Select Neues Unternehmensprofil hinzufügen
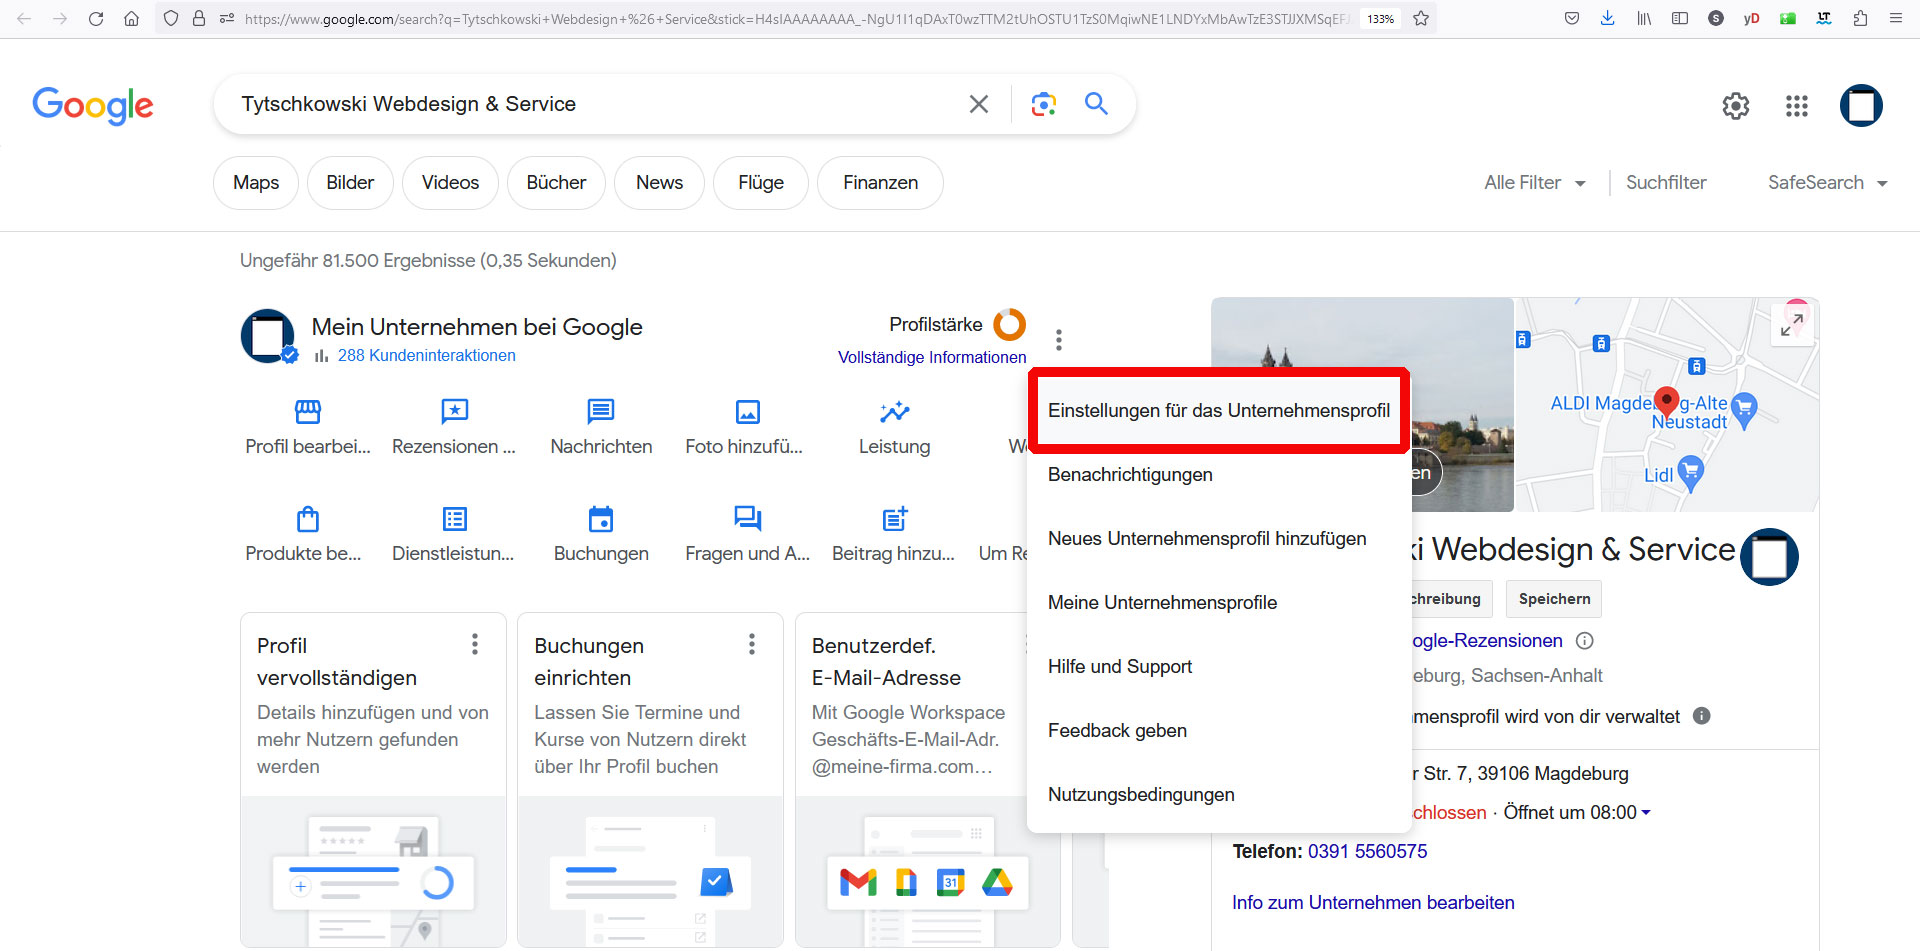Viewport: 1920px width, 951px height. click(x=1219, y=538)
